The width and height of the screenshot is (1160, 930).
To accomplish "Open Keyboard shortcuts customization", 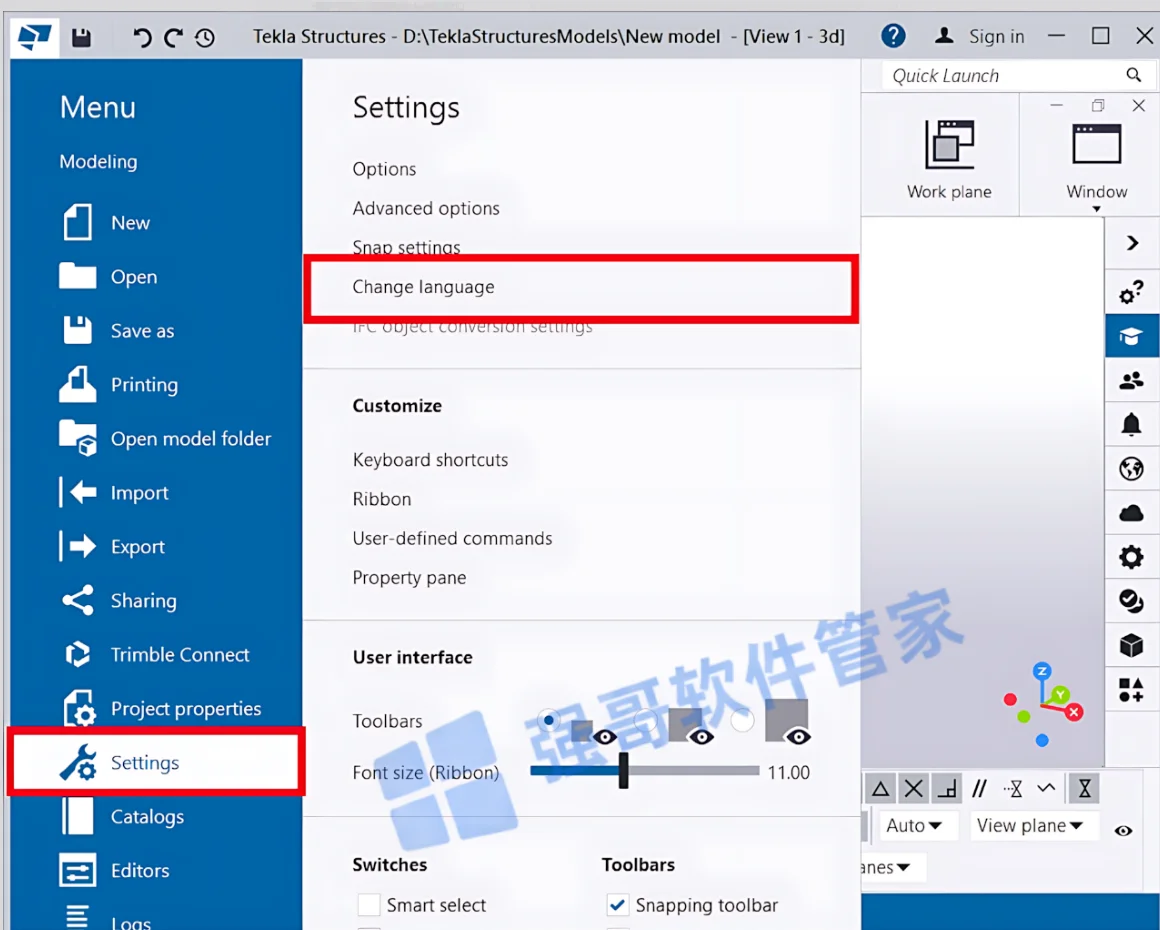I will (431, 459).
